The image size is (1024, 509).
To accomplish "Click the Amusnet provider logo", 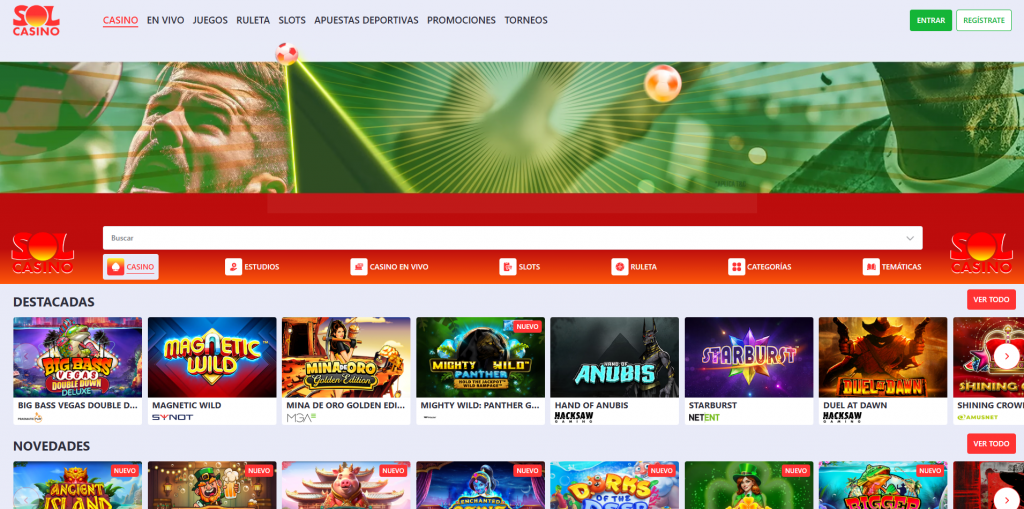I will click(x=978, y=417).
